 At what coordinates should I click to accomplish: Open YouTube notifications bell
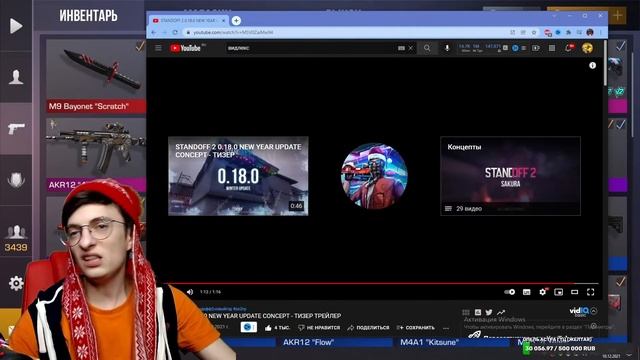(569, 48)
